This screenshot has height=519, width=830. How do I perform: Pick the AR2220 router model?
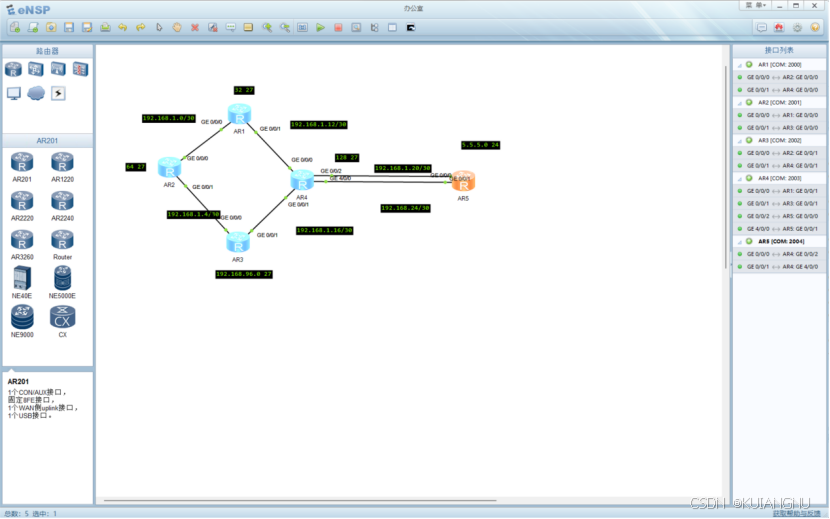(22, 206)
